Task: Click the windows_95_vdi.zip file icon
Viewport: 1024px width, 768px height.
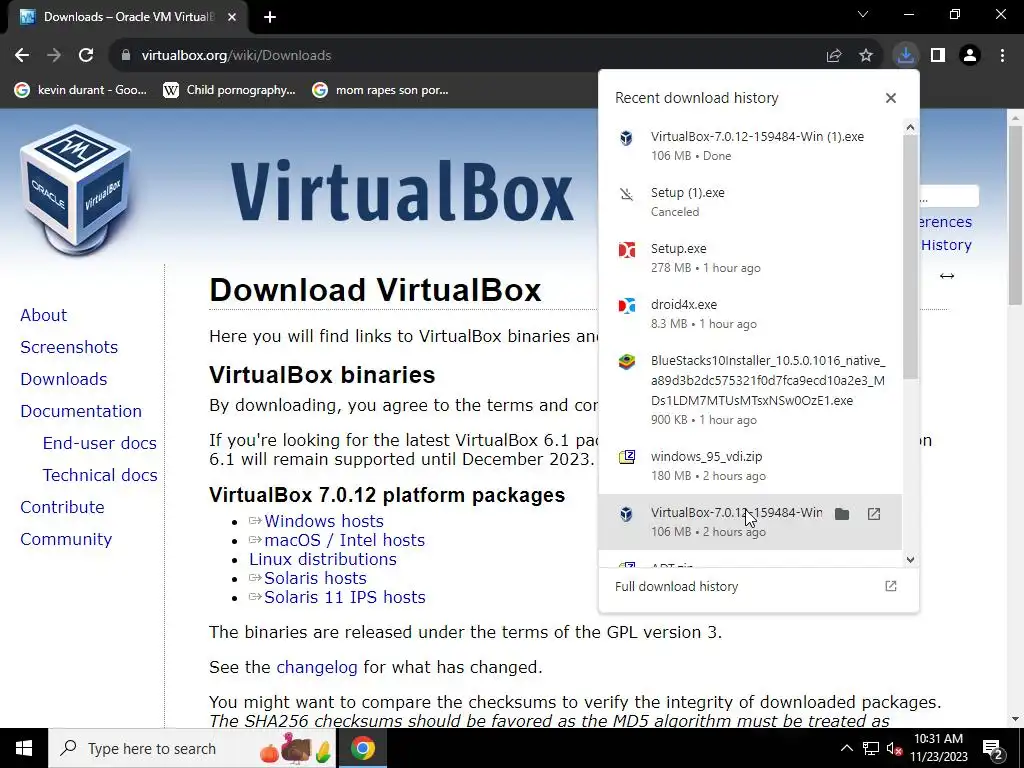Action: 626,457
